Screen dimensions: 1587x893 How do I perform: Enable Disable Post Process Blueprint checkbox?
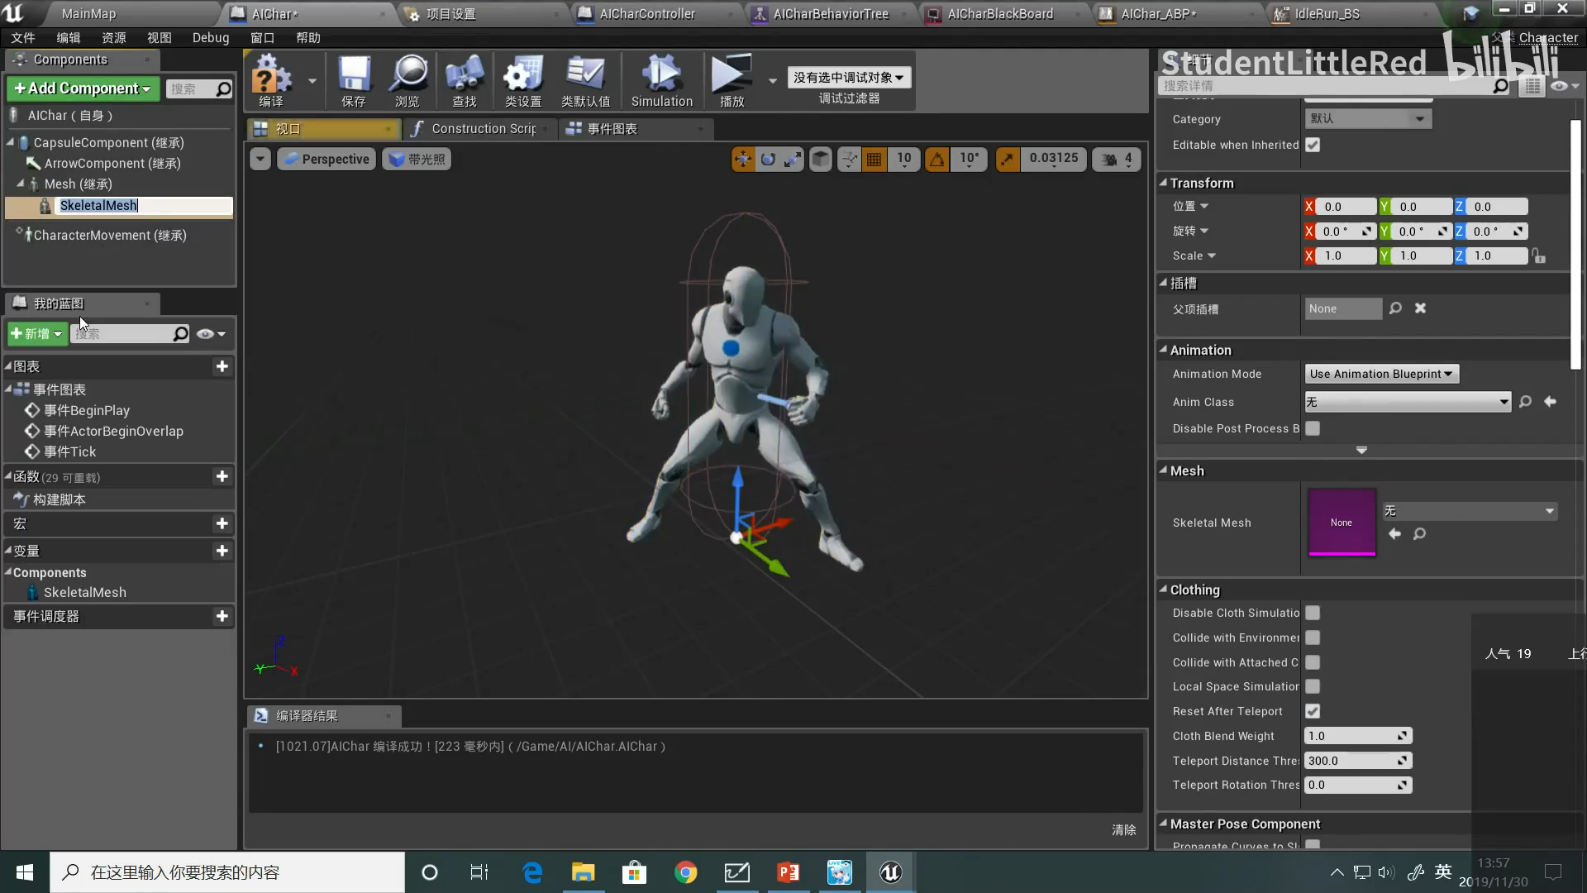(1313, 428)
